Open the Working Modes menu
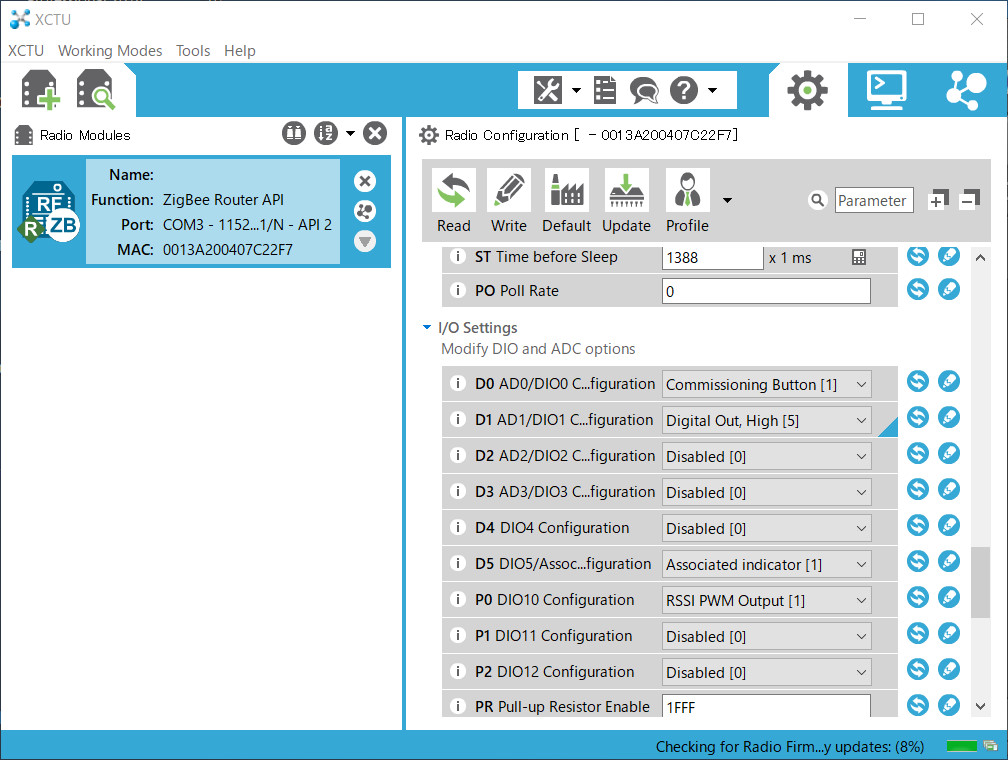Viewport: 1008px width, 760px height. point(110,51)
